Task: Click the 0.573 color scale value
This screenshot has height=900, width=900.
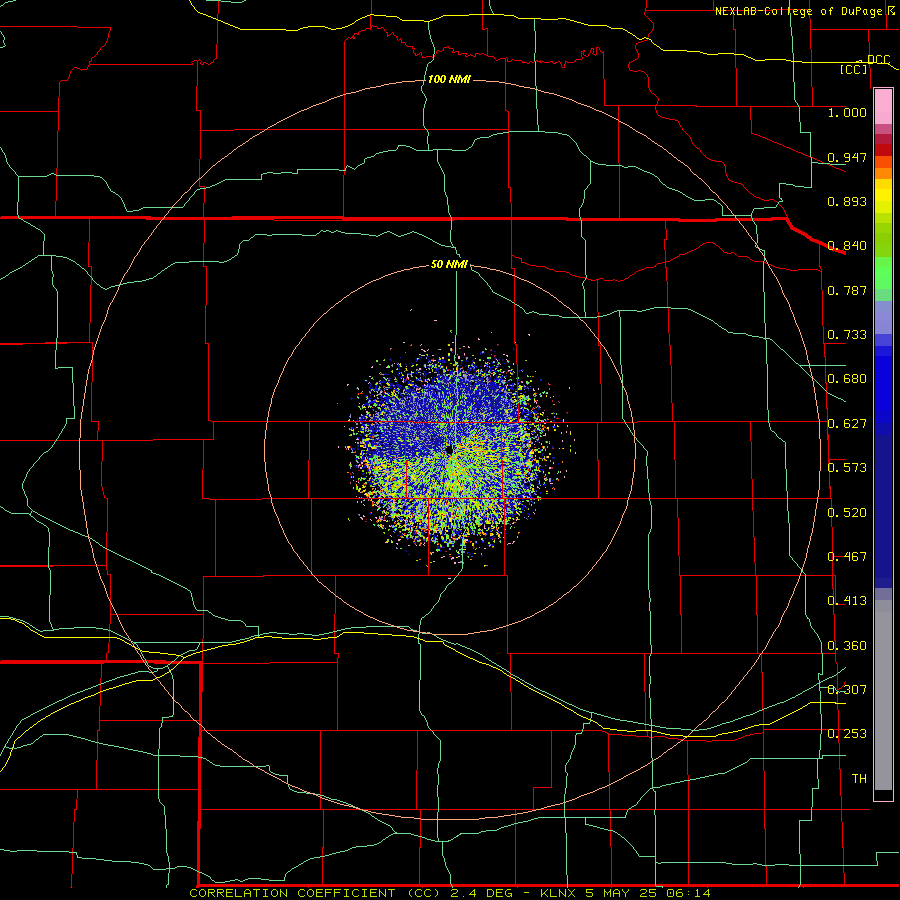Action: pos(847,468)
